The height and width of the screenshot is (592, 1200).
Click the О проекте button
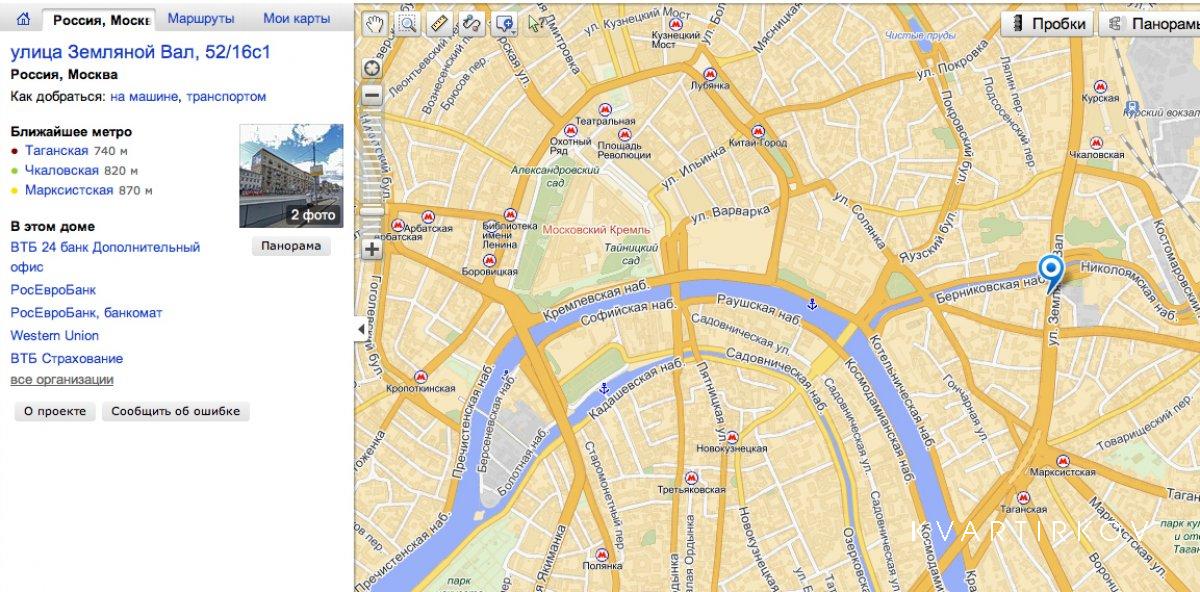(55, 411)
